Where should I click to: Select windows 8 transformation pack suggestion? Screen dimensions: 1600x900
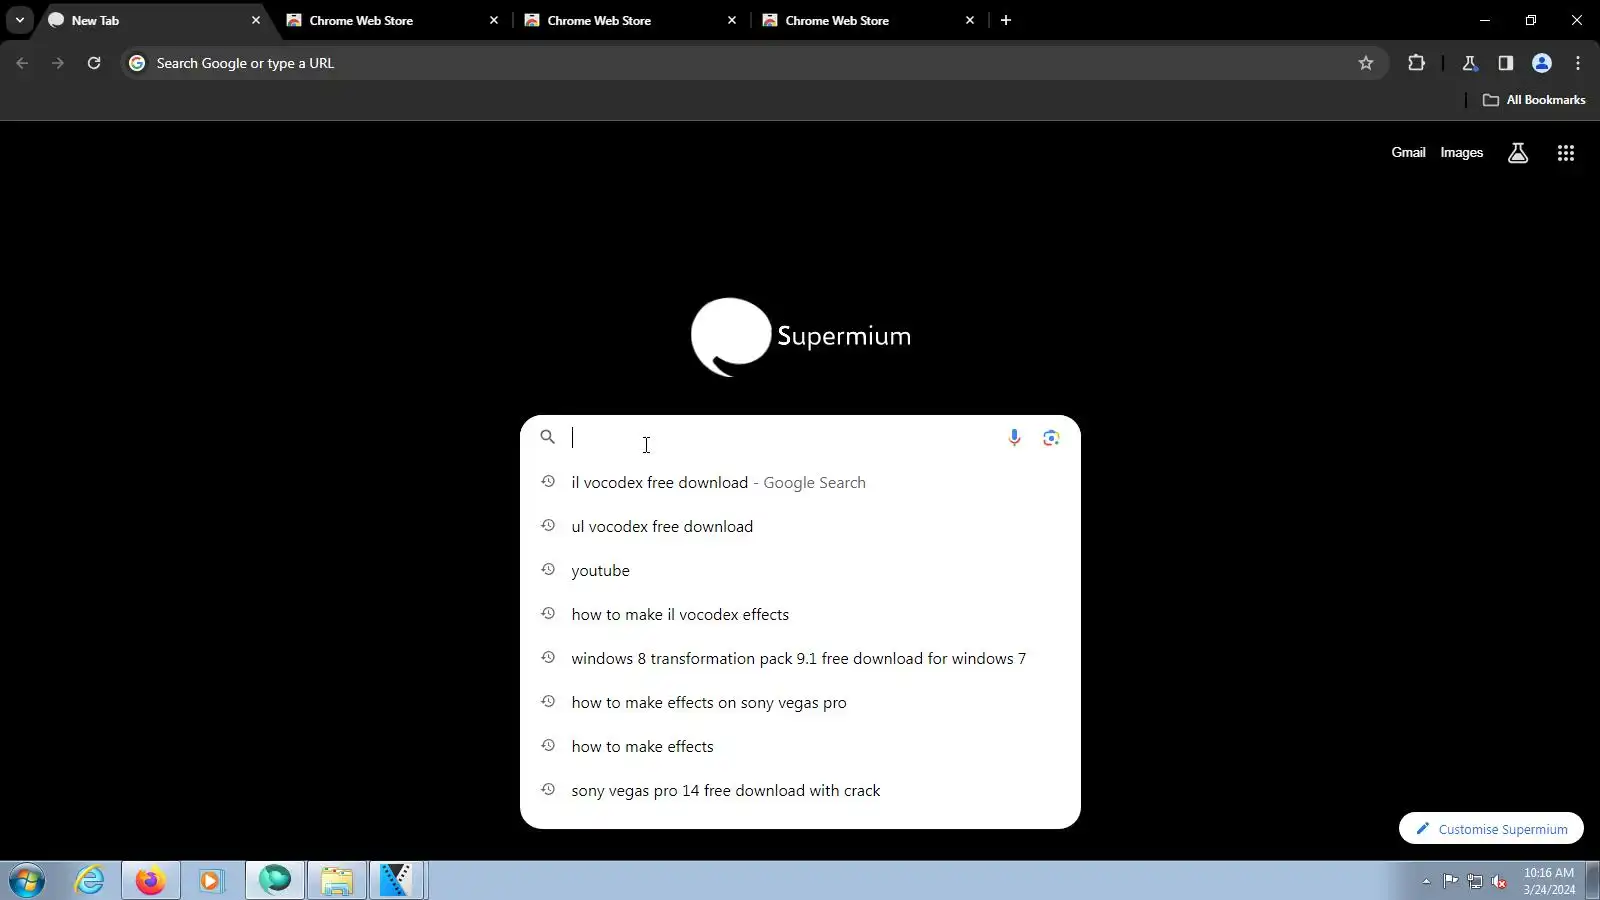pyautogui.click(x=800, y=658)
